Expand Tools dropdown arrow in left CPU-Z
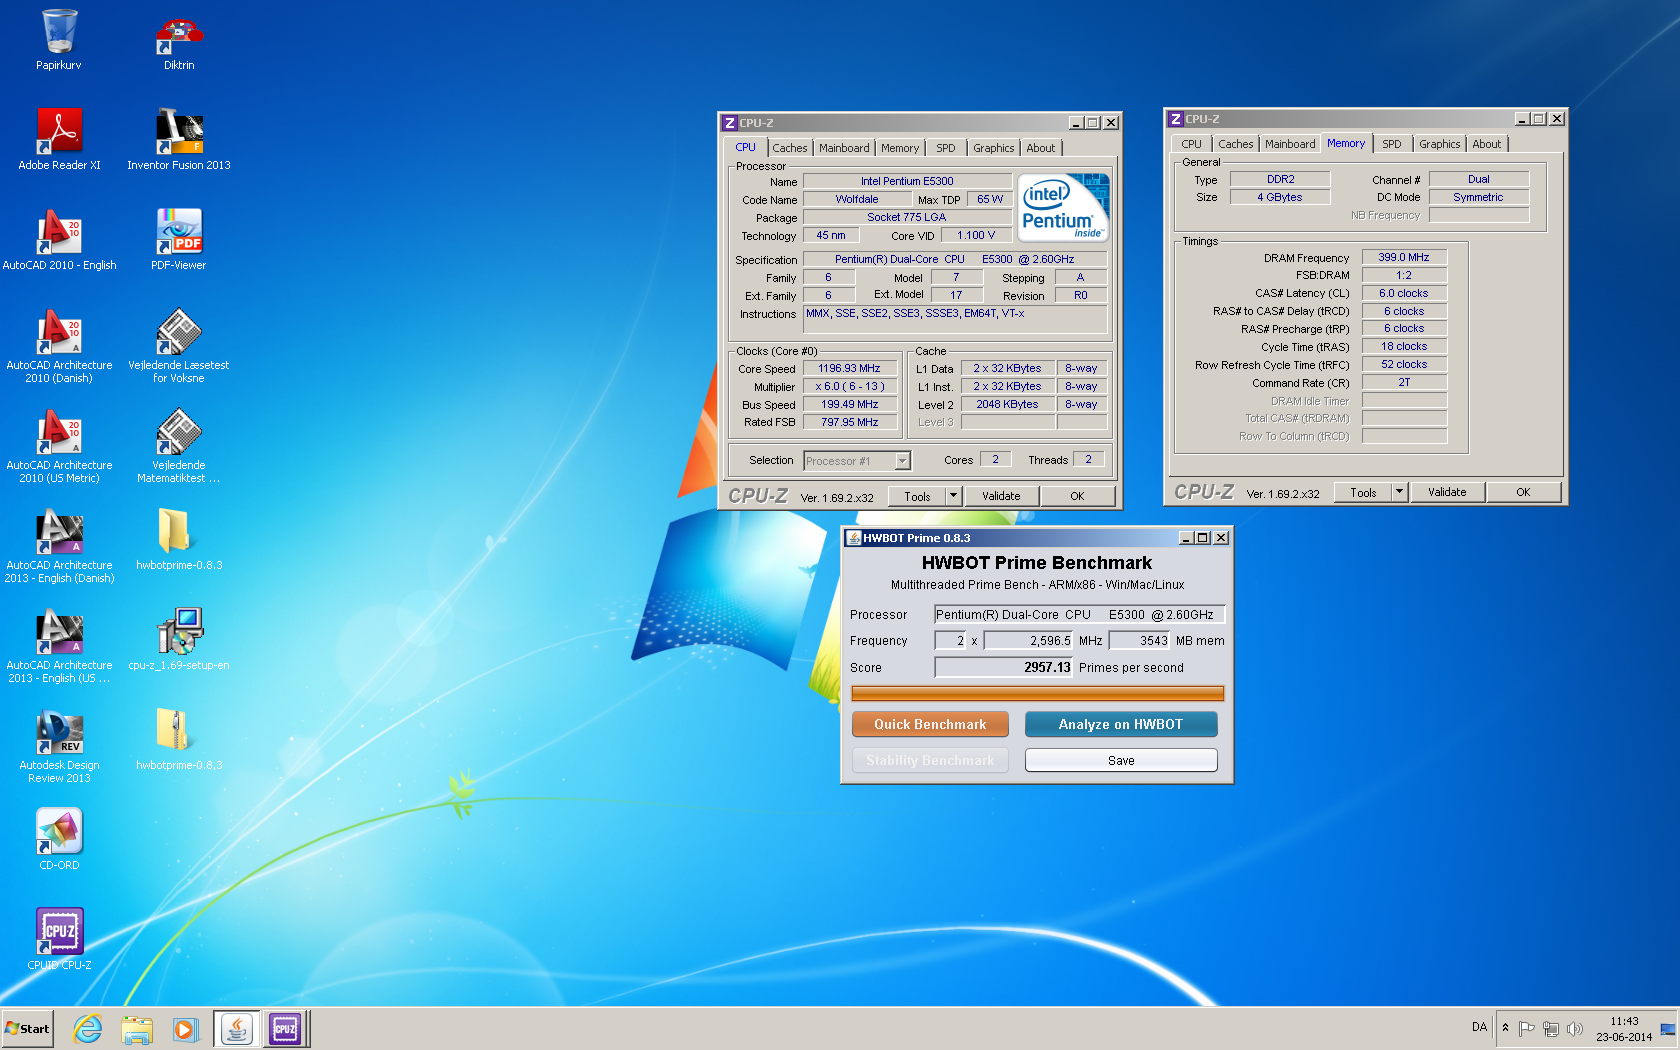Image resolution: width=1680 pixels, height=1050 pixels. [954, 496]
